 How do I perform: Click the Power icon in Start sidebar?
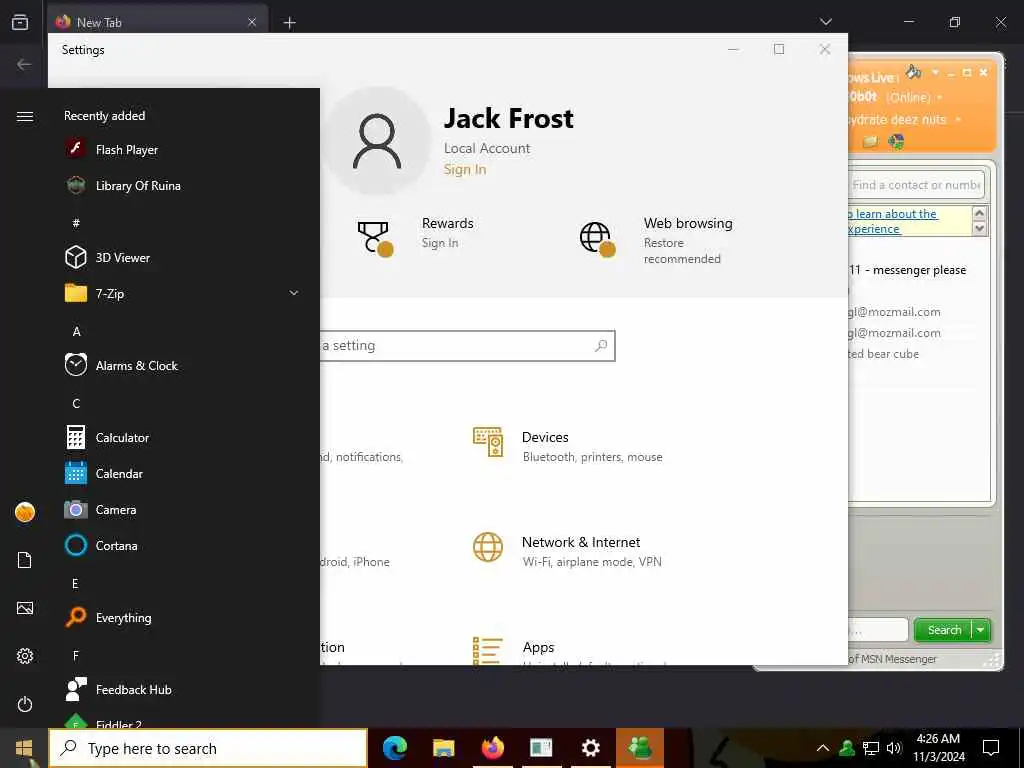pyautogui.click(x=25, y=704)
